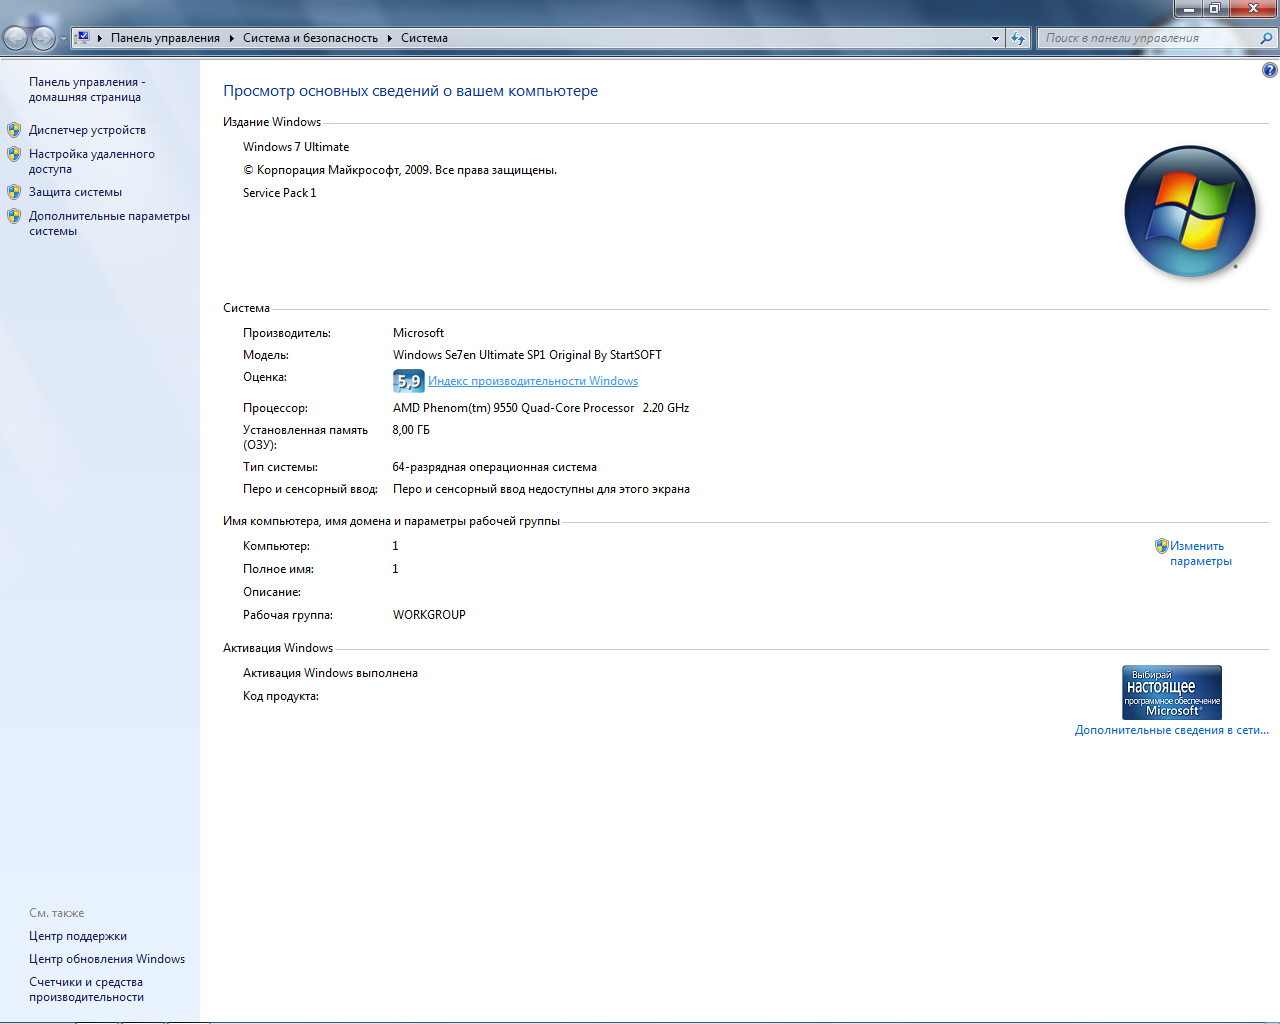Click the '8,00 ГБ' memory value
1280x1024 pixels.
point(411,430)
